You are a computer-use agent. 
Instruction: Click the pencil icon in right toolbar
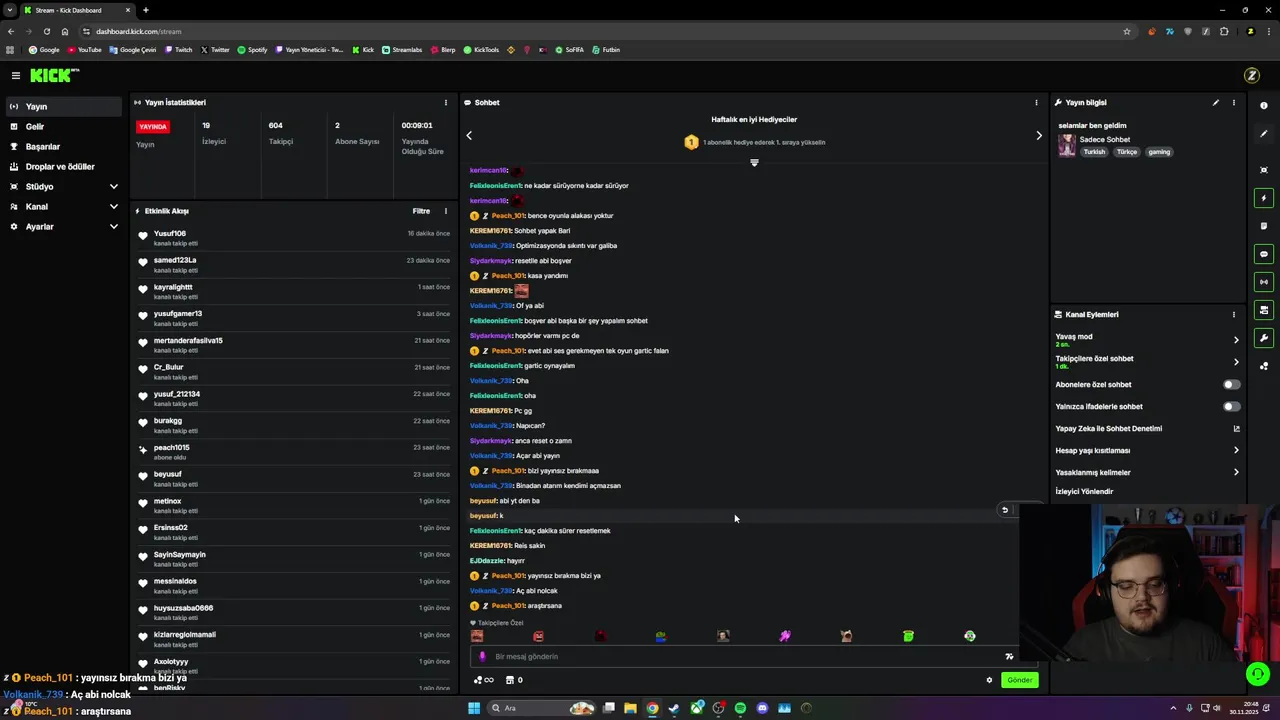1264,133
